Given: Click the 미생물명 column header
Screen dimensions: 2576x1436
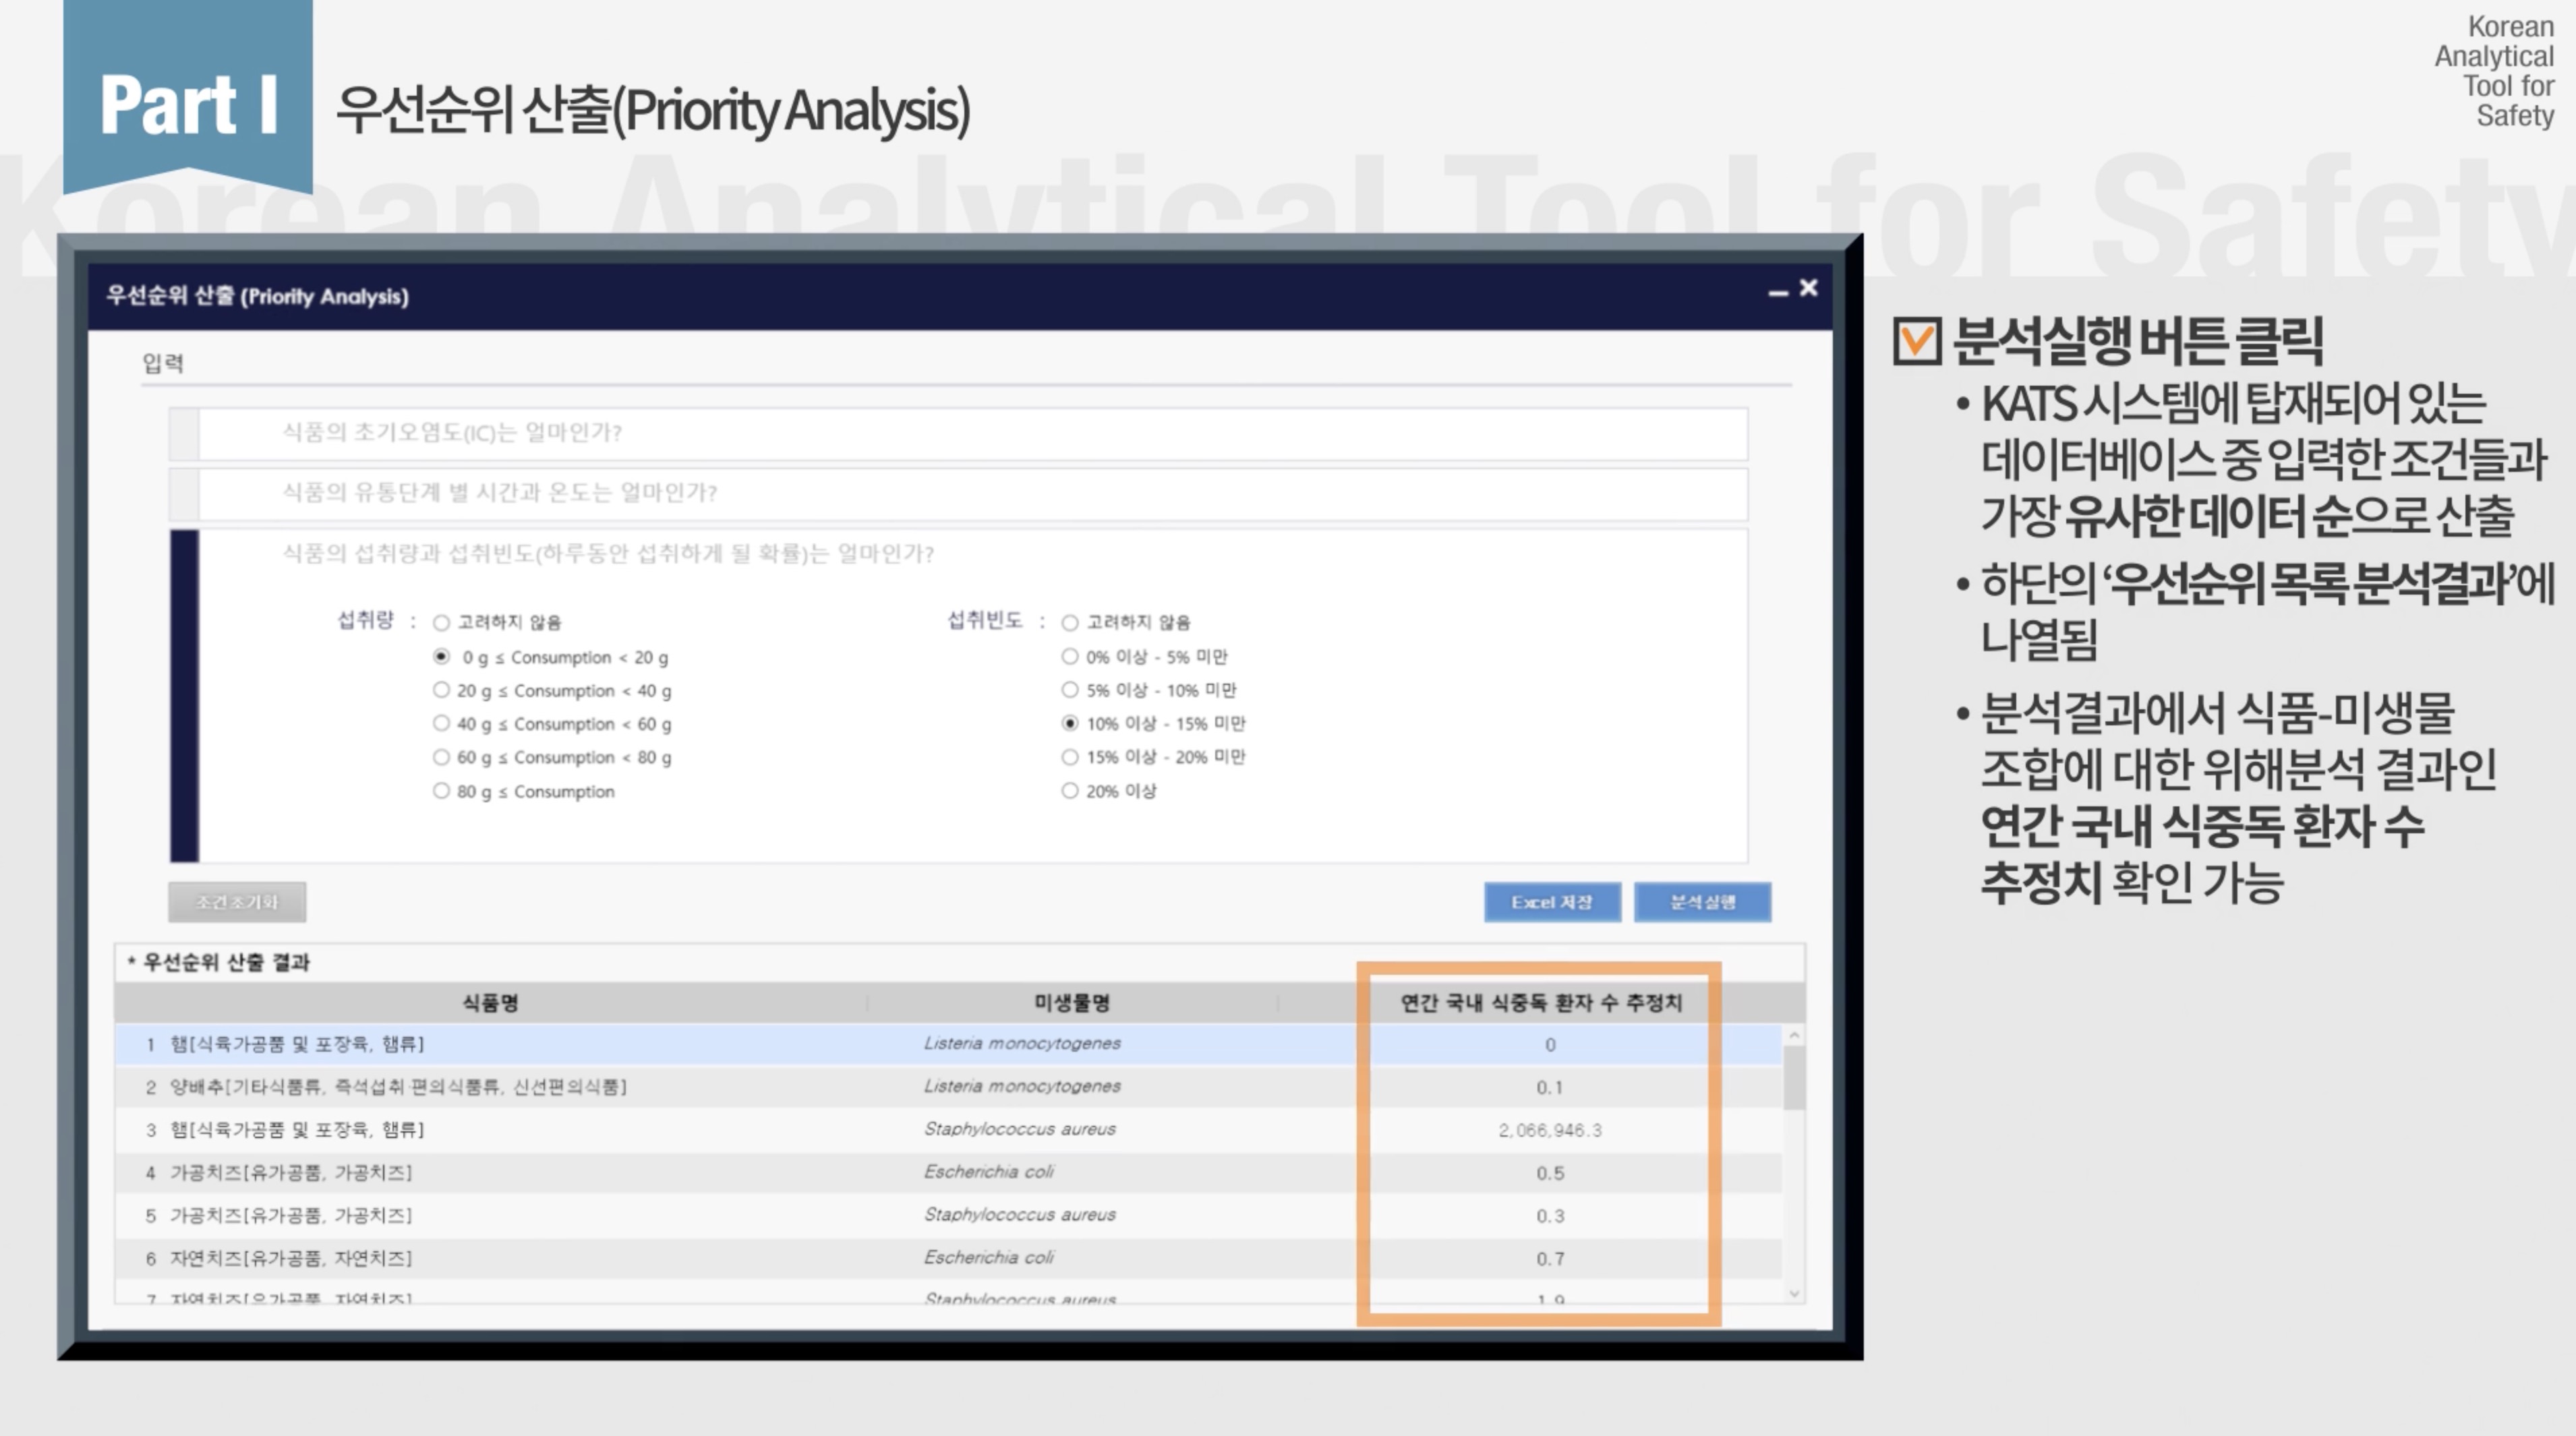Looking at the screenshot, I should (x=1071, y=1003).
